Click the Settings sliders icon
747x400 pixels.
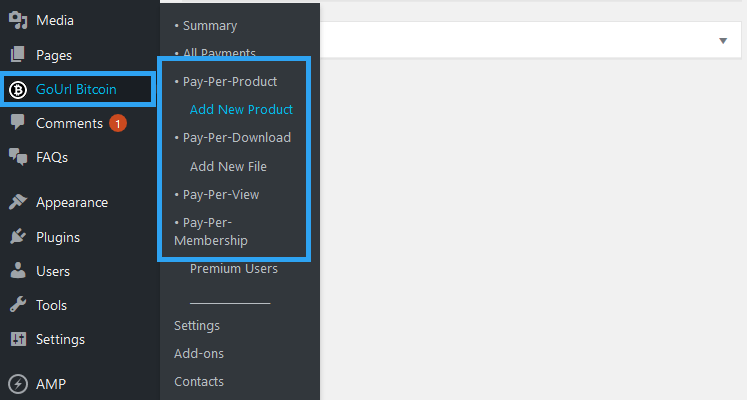(x=18, y=339)
